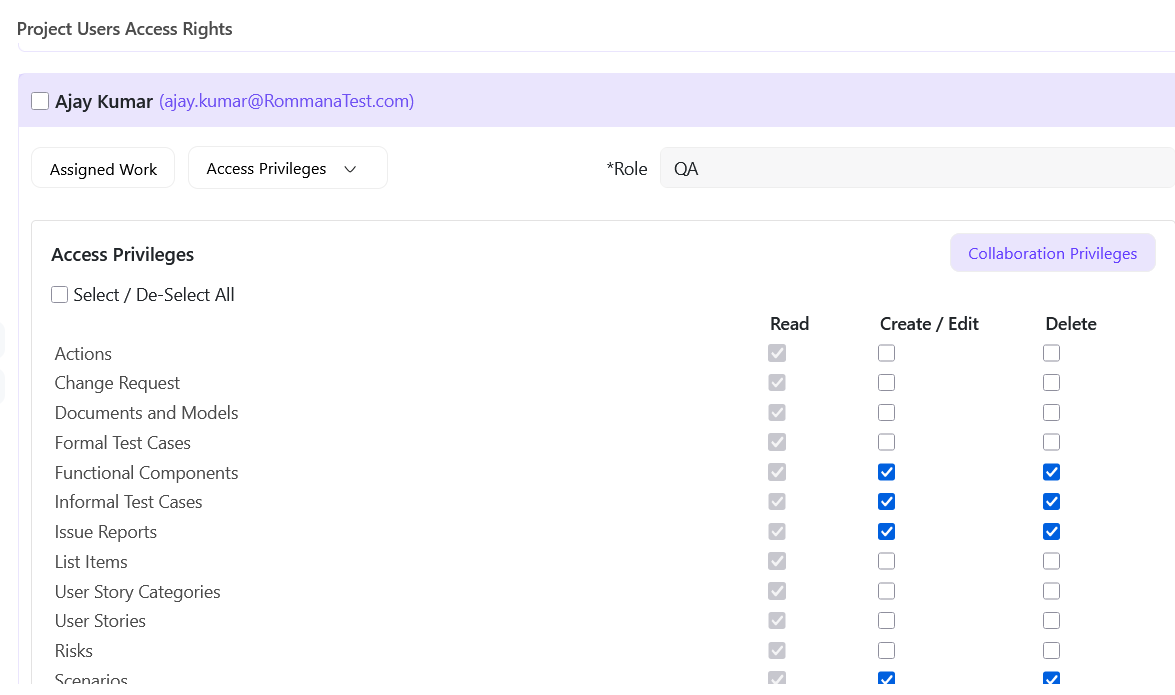Uncheck Delete for Informal Test Cases

point(1051,501)
